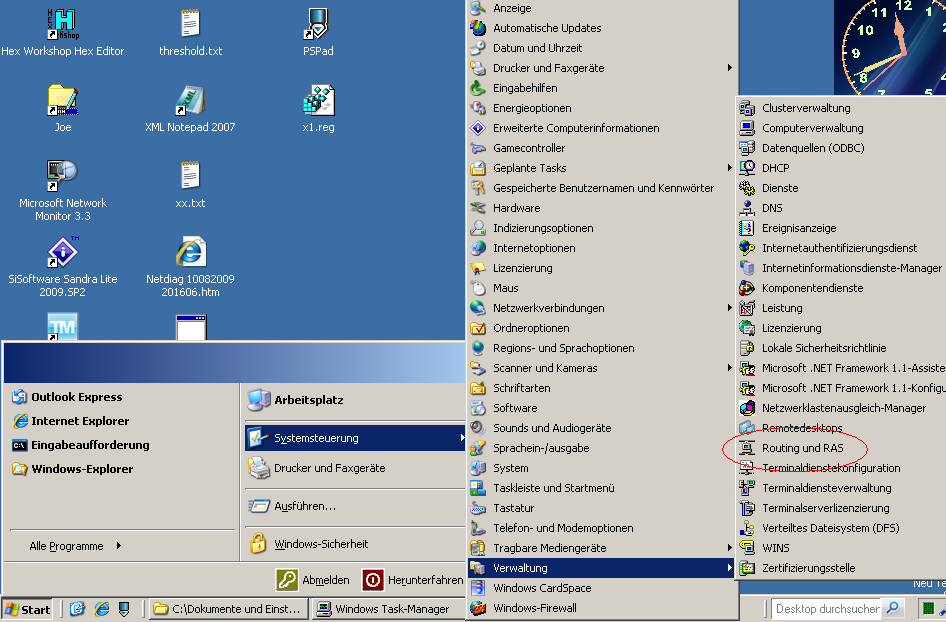Screen dimensions: 946x622
Task: Expand Tragbare Mediengeräte submenu
Action: click(x=602, y=548)
